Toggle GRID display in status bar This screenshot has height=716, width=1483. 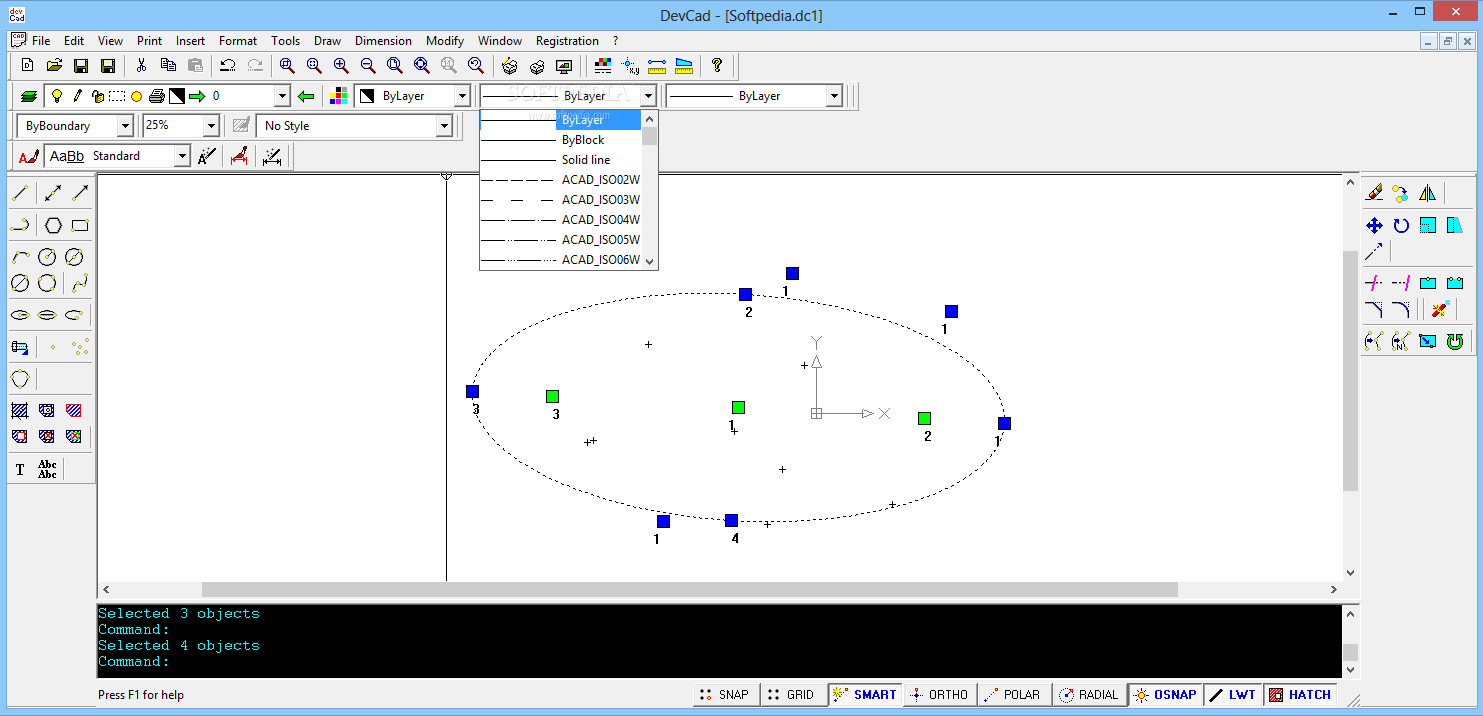pyautogui.click(x=793, y=695)
